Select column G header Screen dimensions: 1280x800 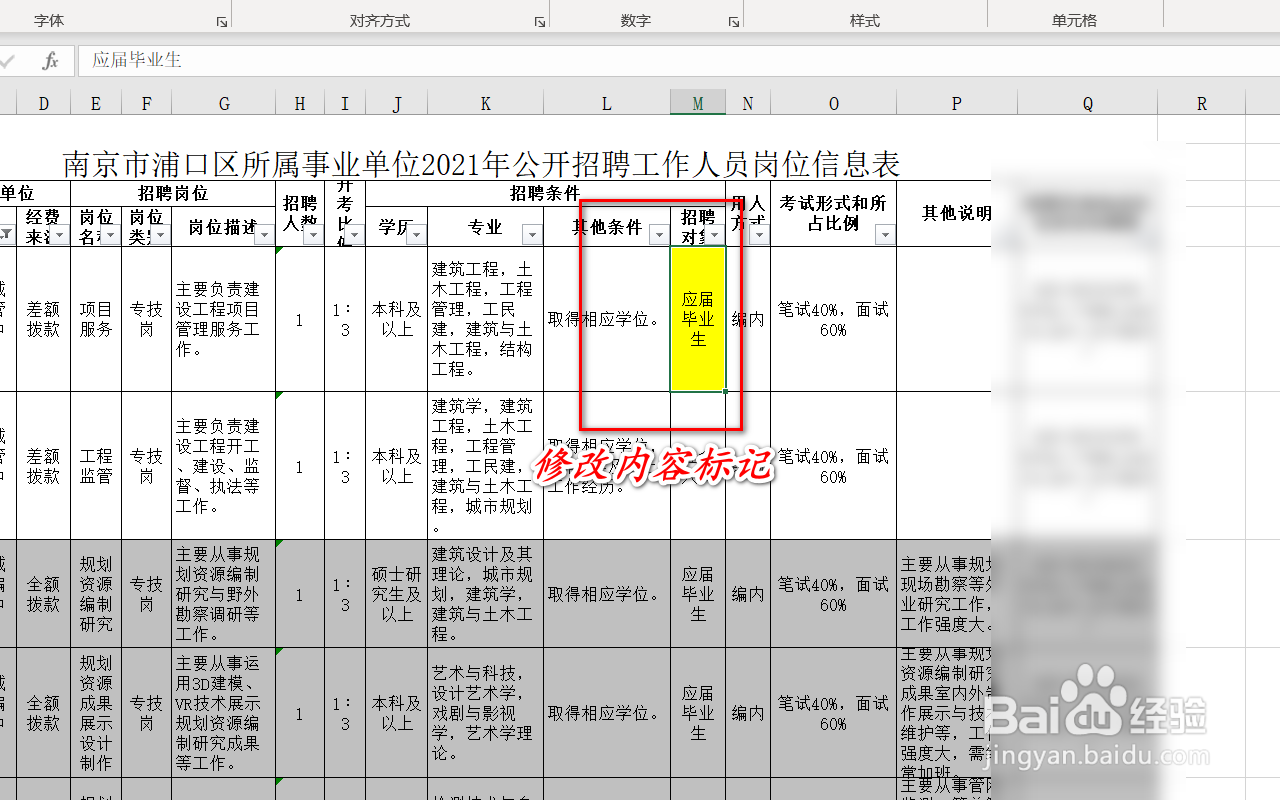pyautogui.click(x=224, y=103)
